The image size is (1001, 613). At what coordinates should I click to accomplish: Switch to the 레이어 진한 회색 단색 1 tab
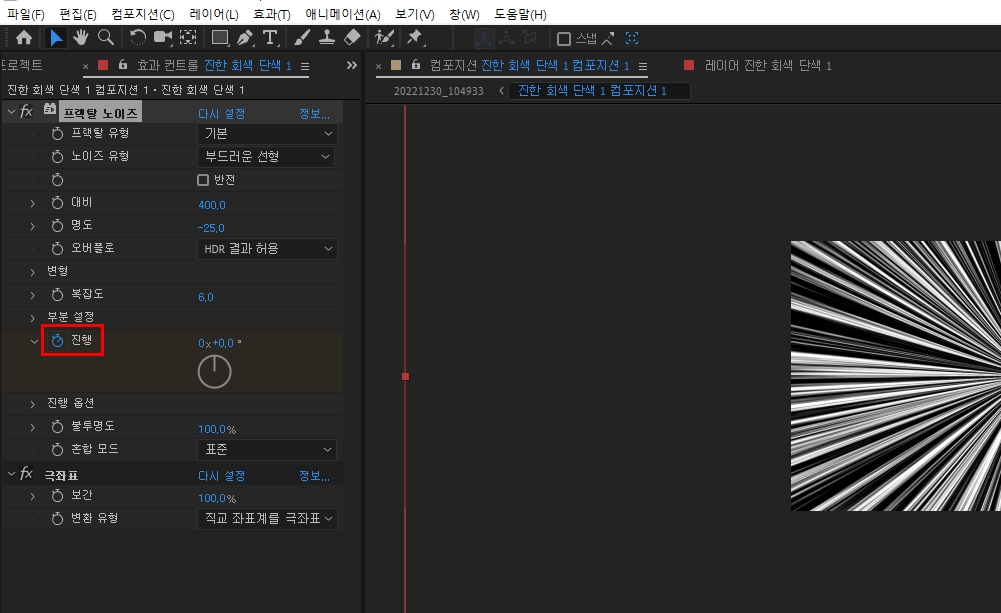coord(768,65)
